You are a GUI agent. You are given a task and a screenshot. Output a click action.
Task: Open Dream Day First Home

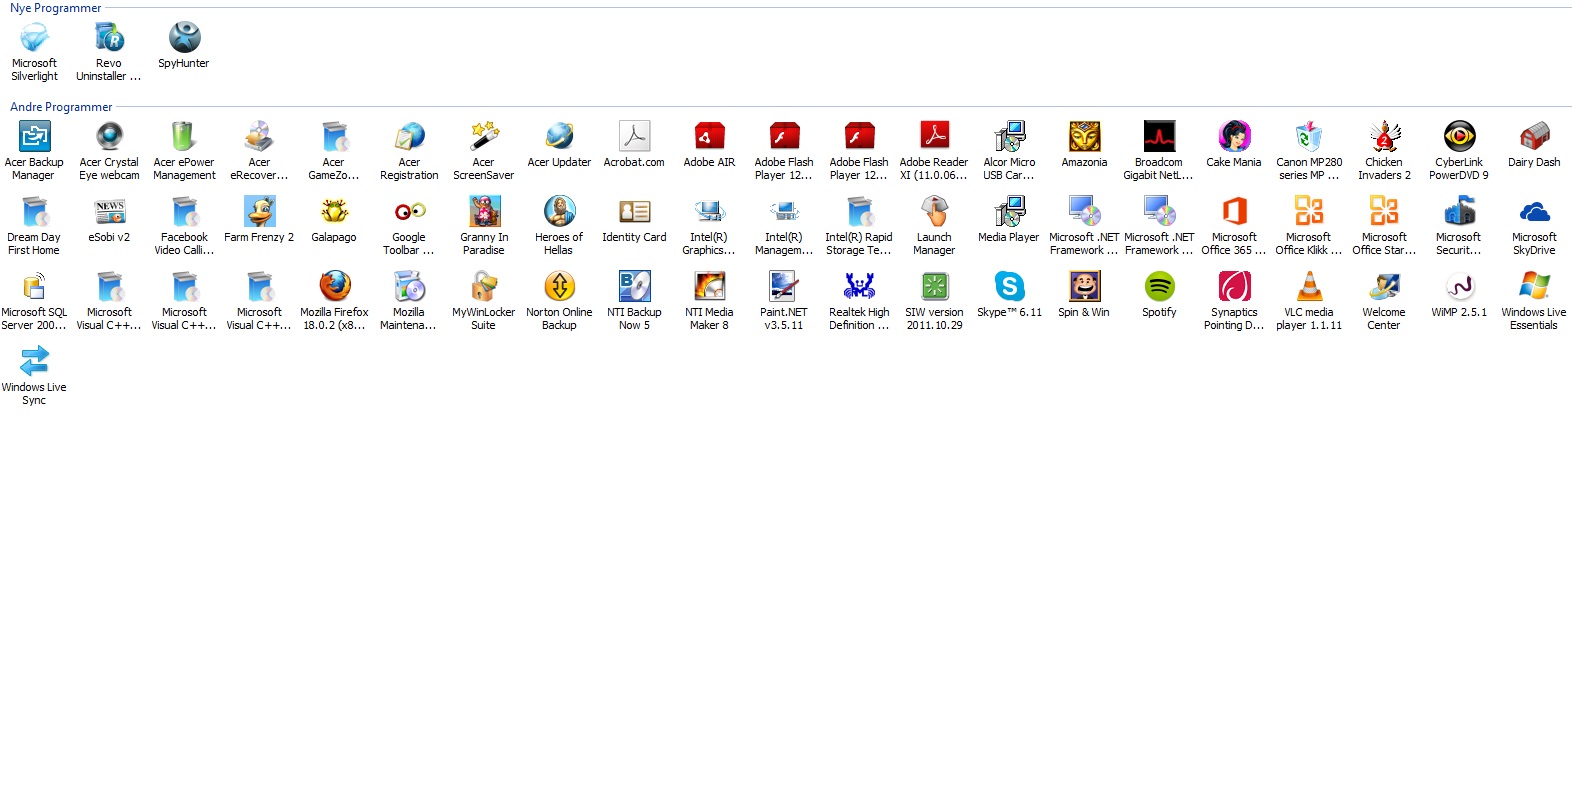click(34, 211)
